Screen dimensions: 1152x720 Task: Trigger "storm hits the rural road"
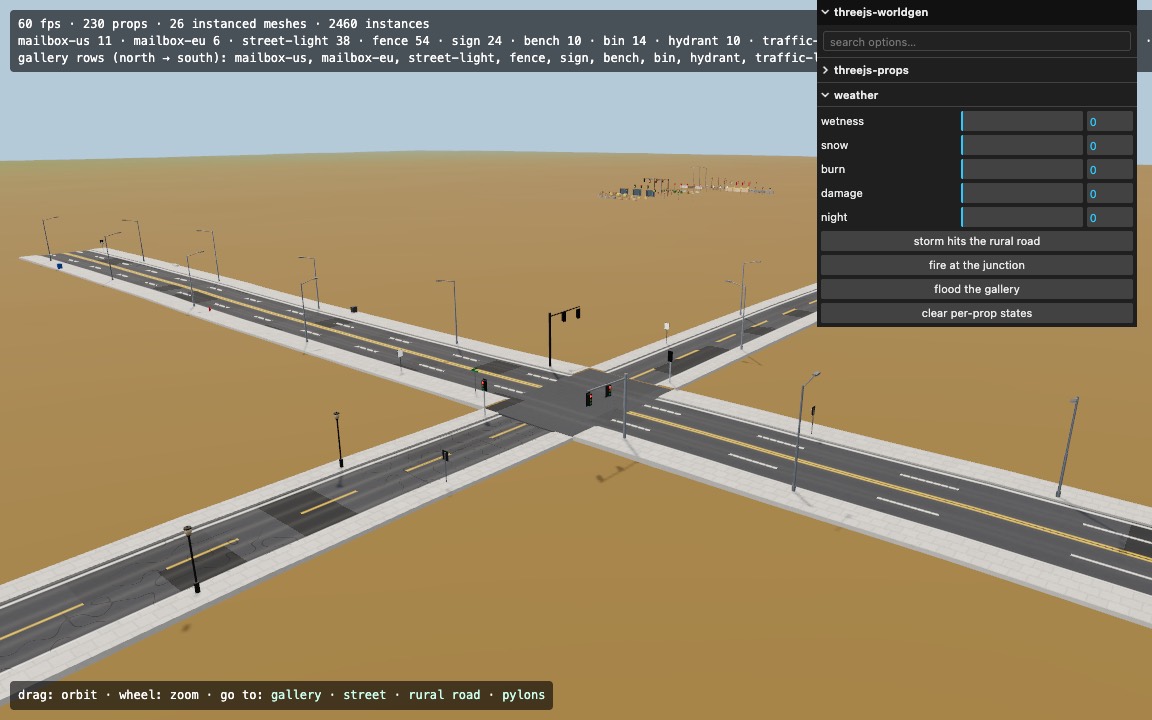(976, 241)
